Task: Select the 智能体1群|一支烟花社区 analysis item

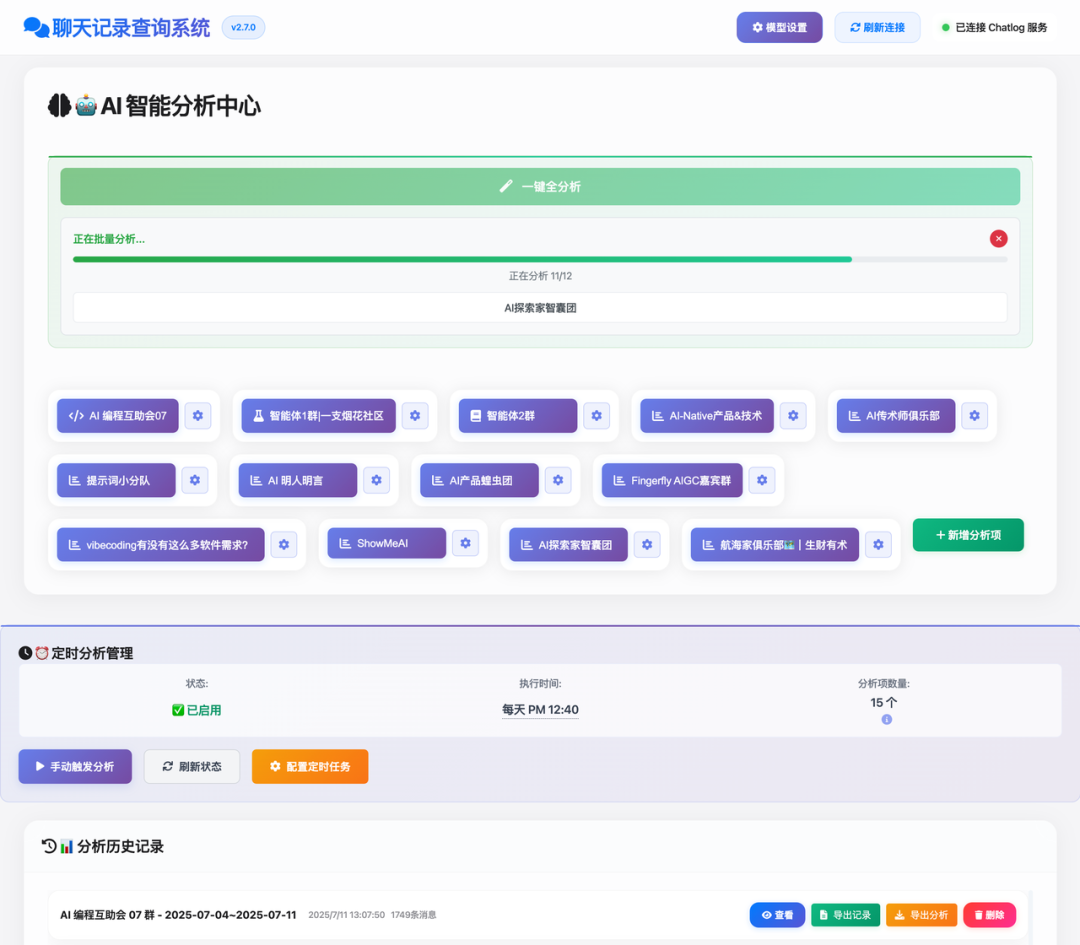Action: coord(318,416)
